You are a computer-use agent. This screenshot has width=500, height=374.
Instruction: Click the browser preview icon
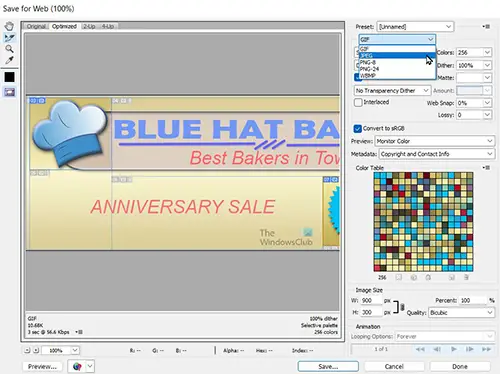77,366
